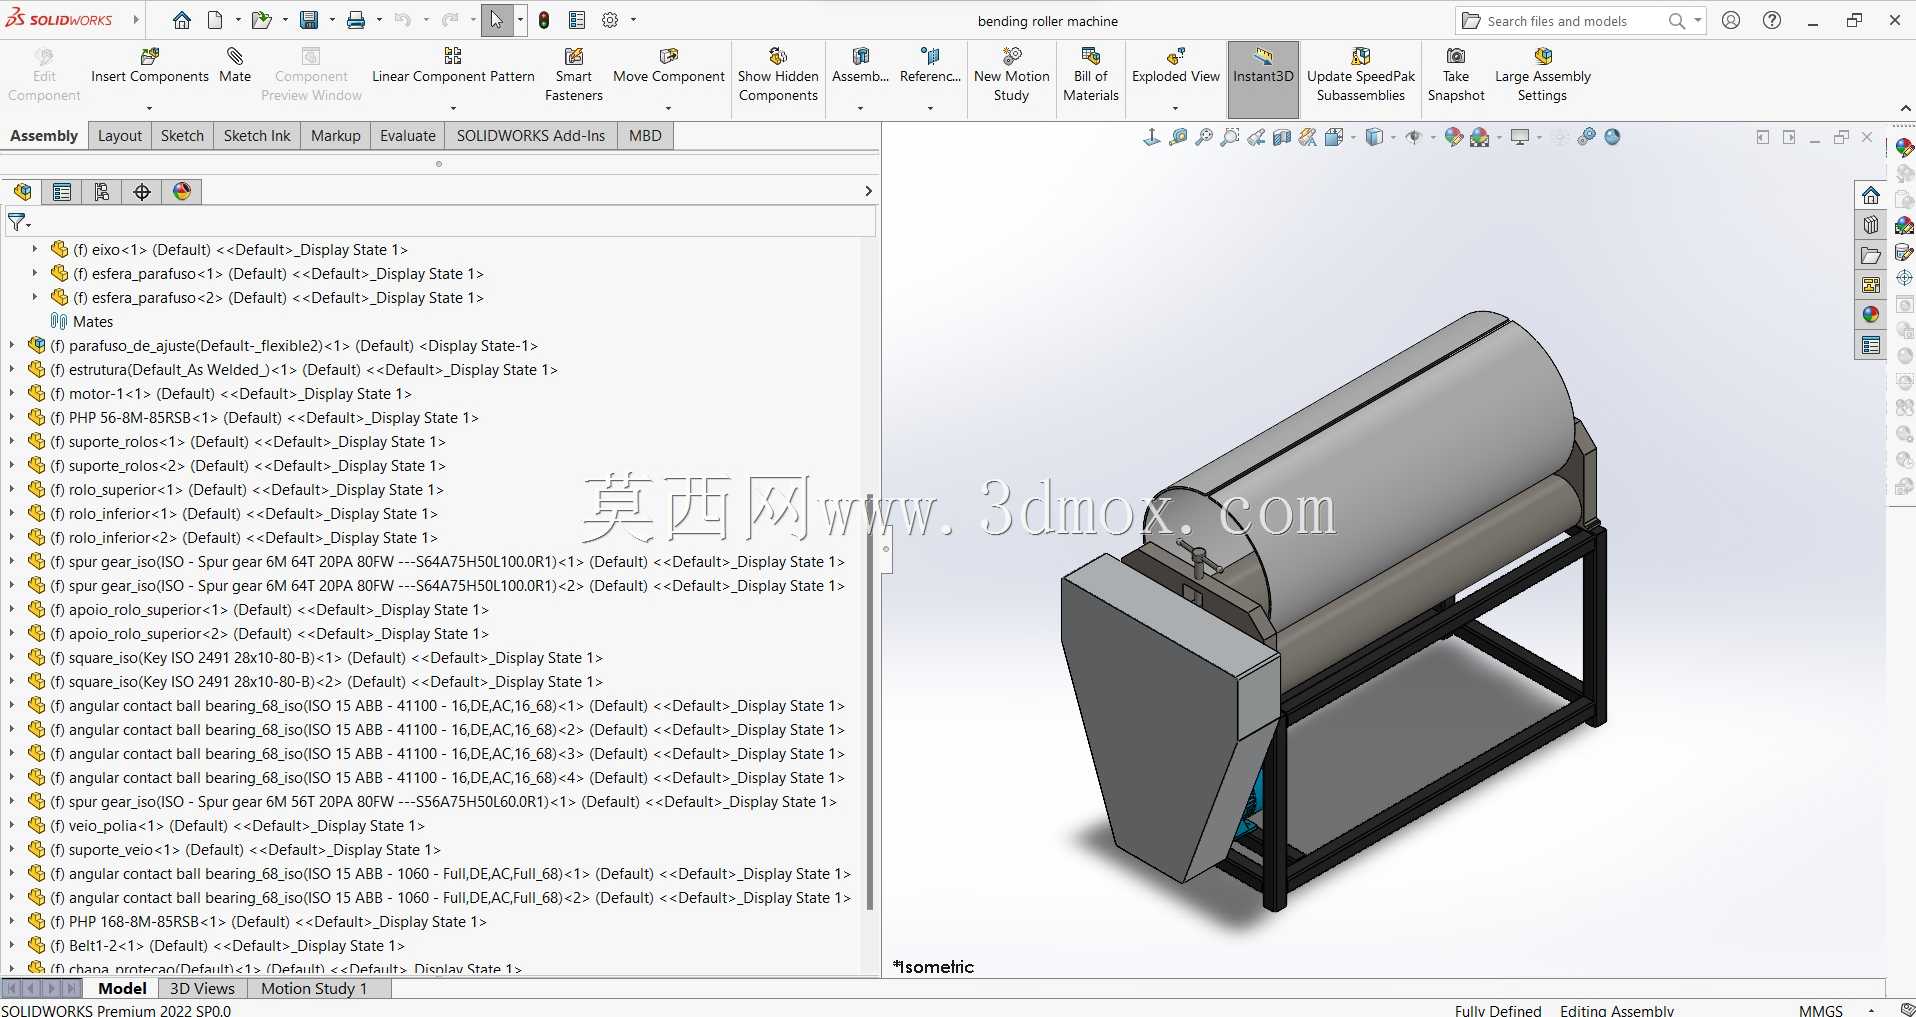Expand the veio_polia<1> tree node
The width and height of the screenshot is (1916, 1017).
click(x=12, y=825)
